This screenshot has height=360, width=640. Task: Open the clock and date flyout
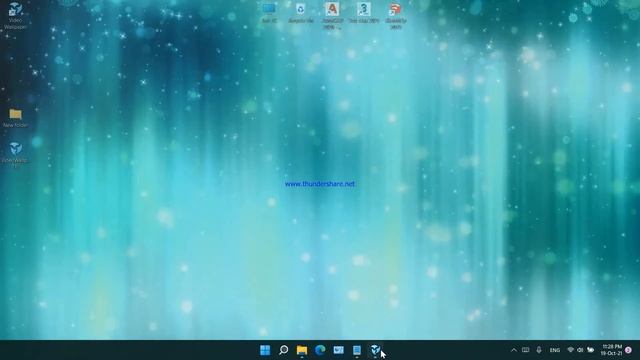(x=611, y=350)
